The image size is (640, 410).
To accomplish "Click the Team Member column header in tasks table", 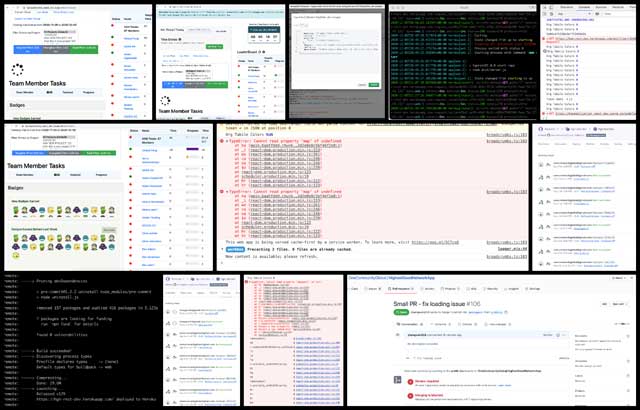I will 25,92.
